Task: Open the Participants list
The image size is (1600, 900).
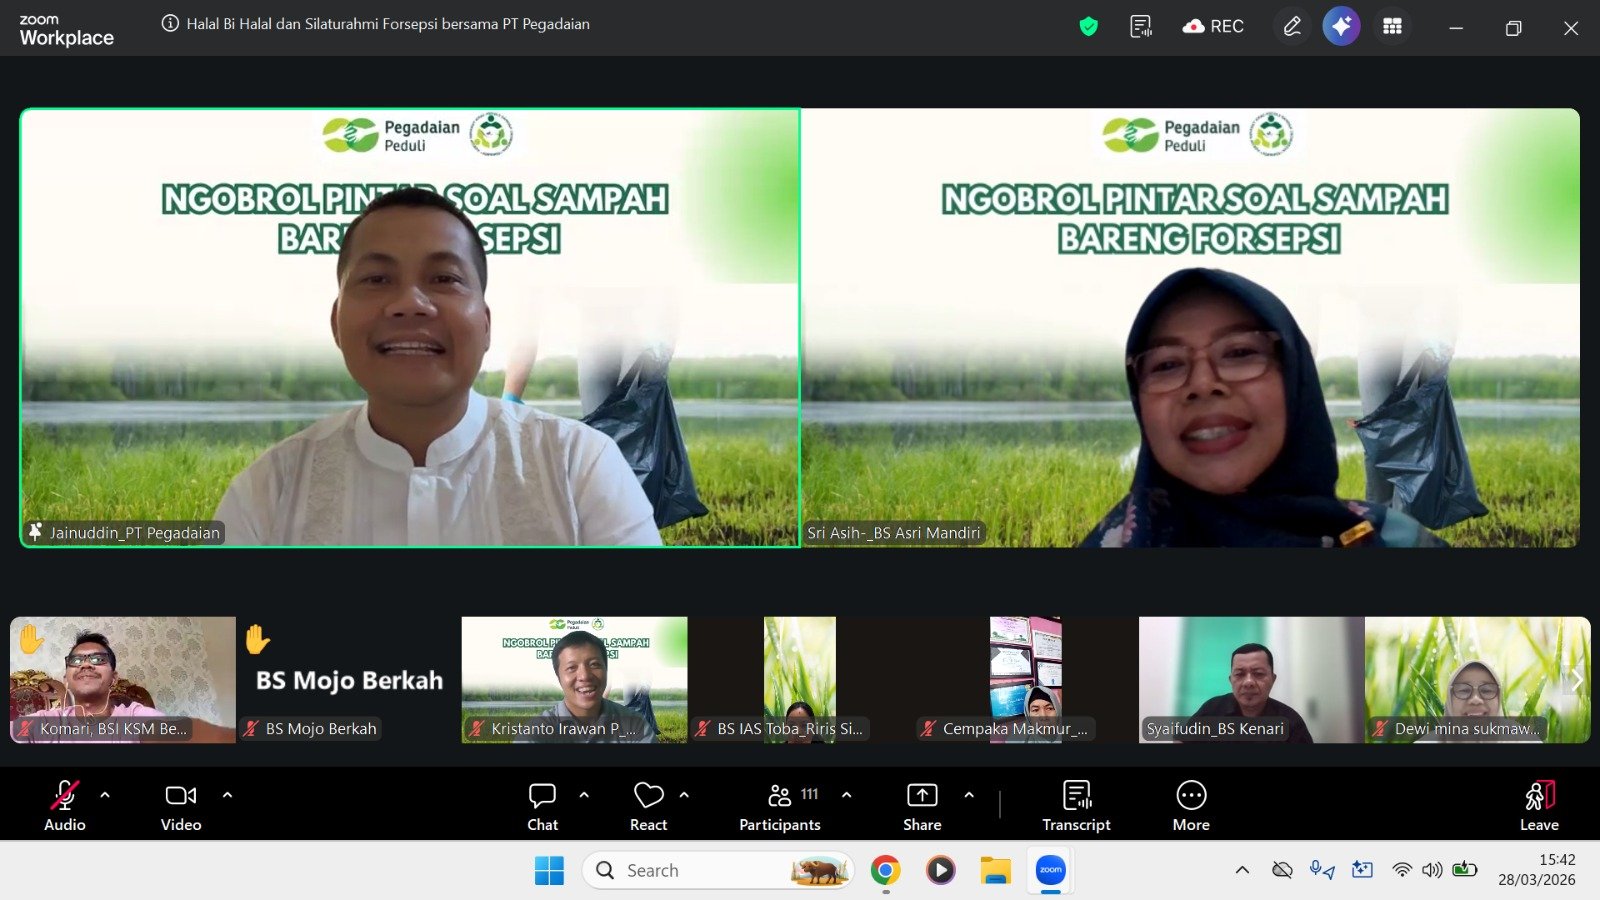Action: tap(779, 806)
